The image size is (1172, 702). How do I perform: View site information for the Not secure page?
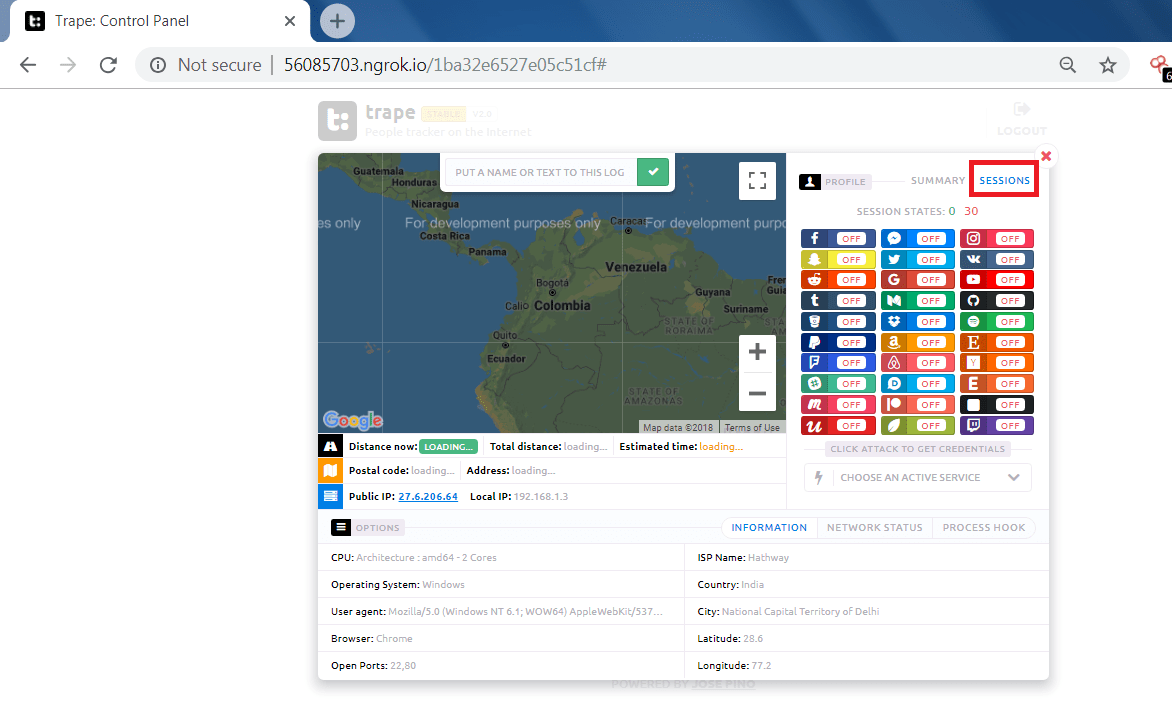click(x=158, y=65)
